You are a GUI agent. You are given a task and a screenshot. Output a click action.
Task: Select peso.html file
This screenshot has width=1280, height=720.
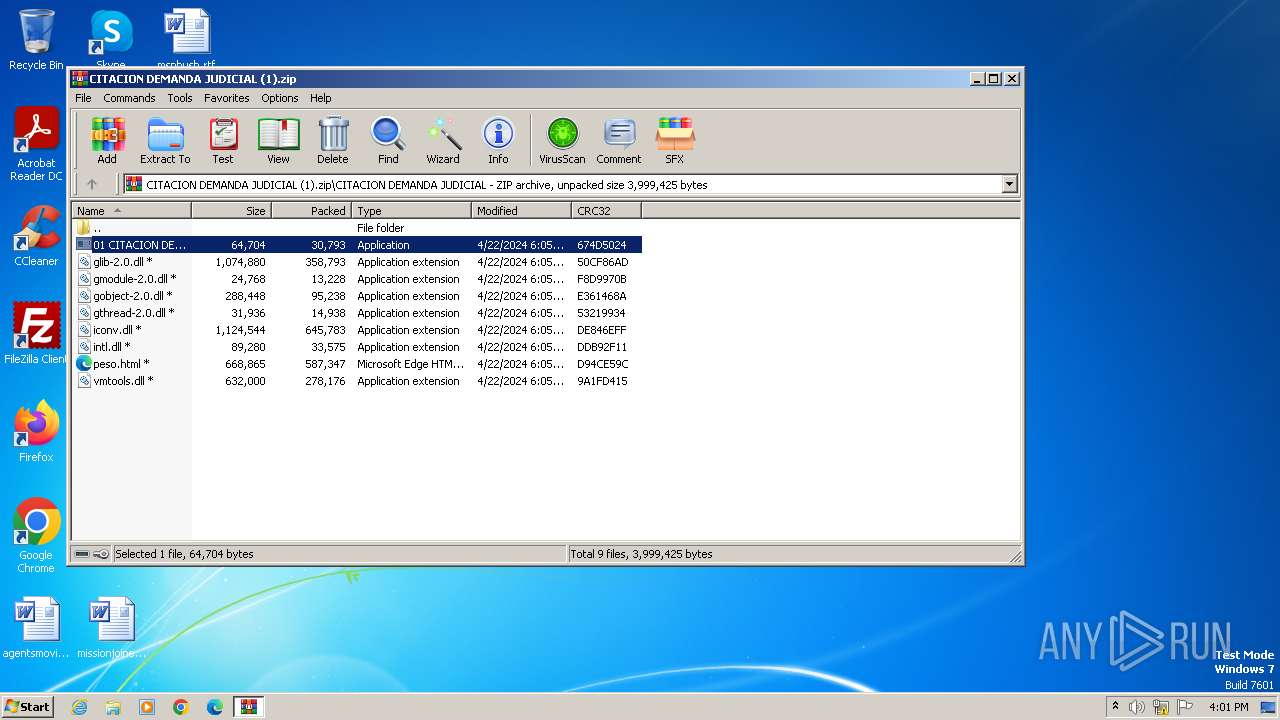(357, 364)
